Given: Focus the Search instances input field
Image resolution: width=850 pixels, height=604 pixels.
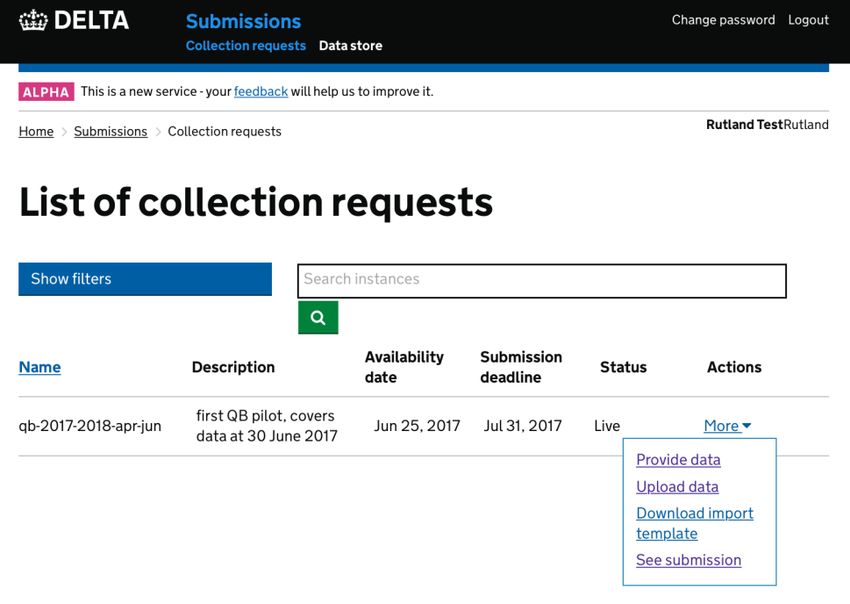Looking at the screenshot, I should coord(542,281).
